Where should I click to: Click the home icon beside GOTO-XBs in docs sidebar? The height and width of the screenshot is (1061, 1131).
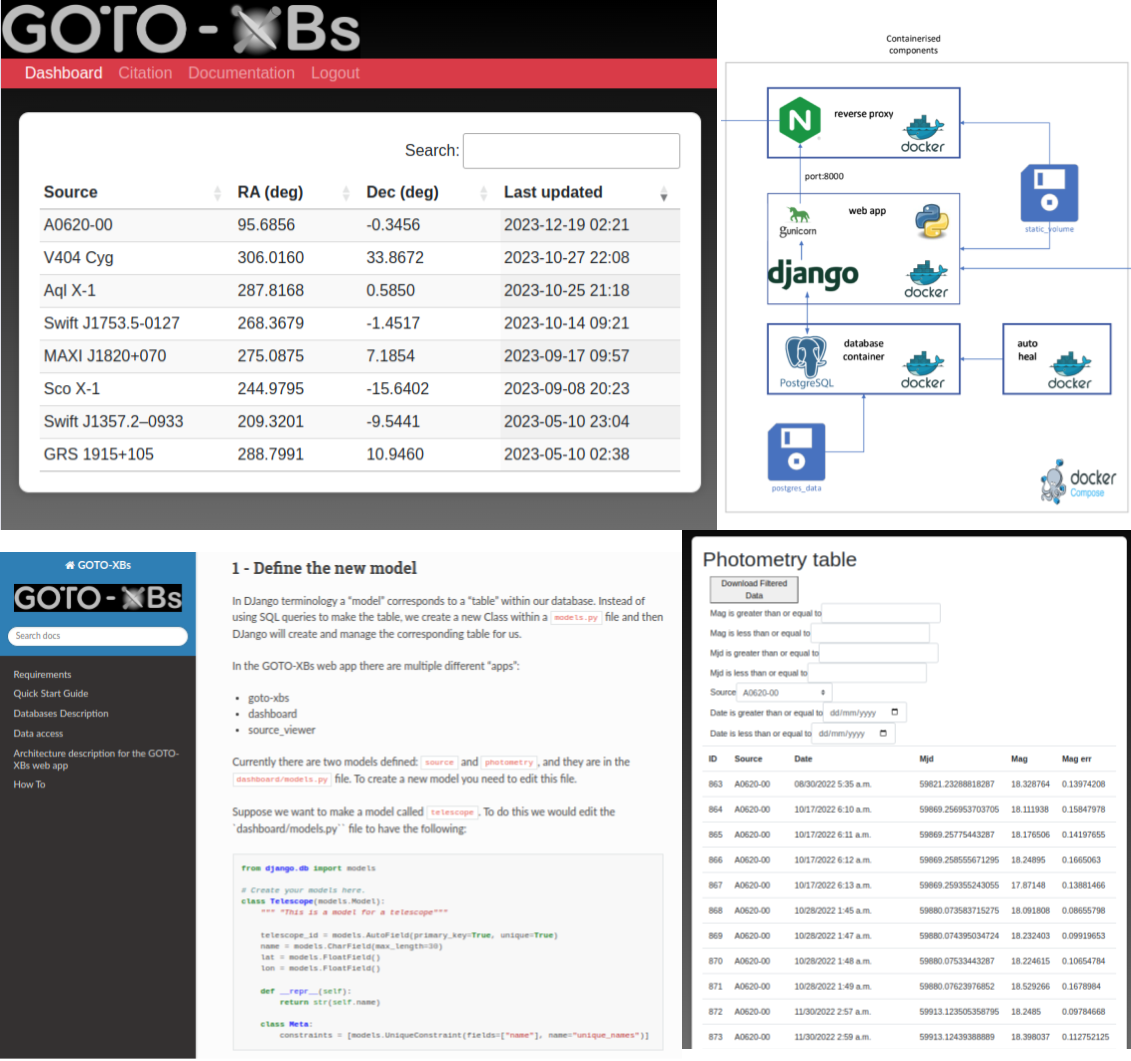pyautogui.click(x=70, y=565)
